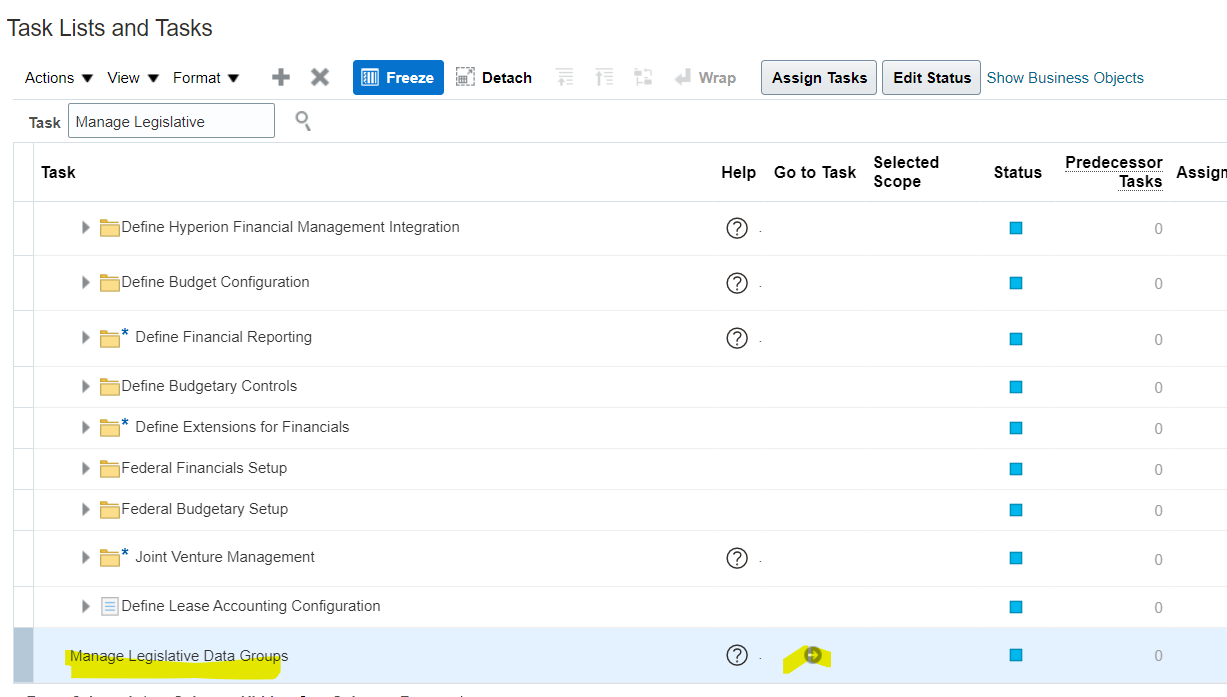Open help for Define Budget Configuration
This screenshot has height=697, width=1227.
tap(737, 283)
